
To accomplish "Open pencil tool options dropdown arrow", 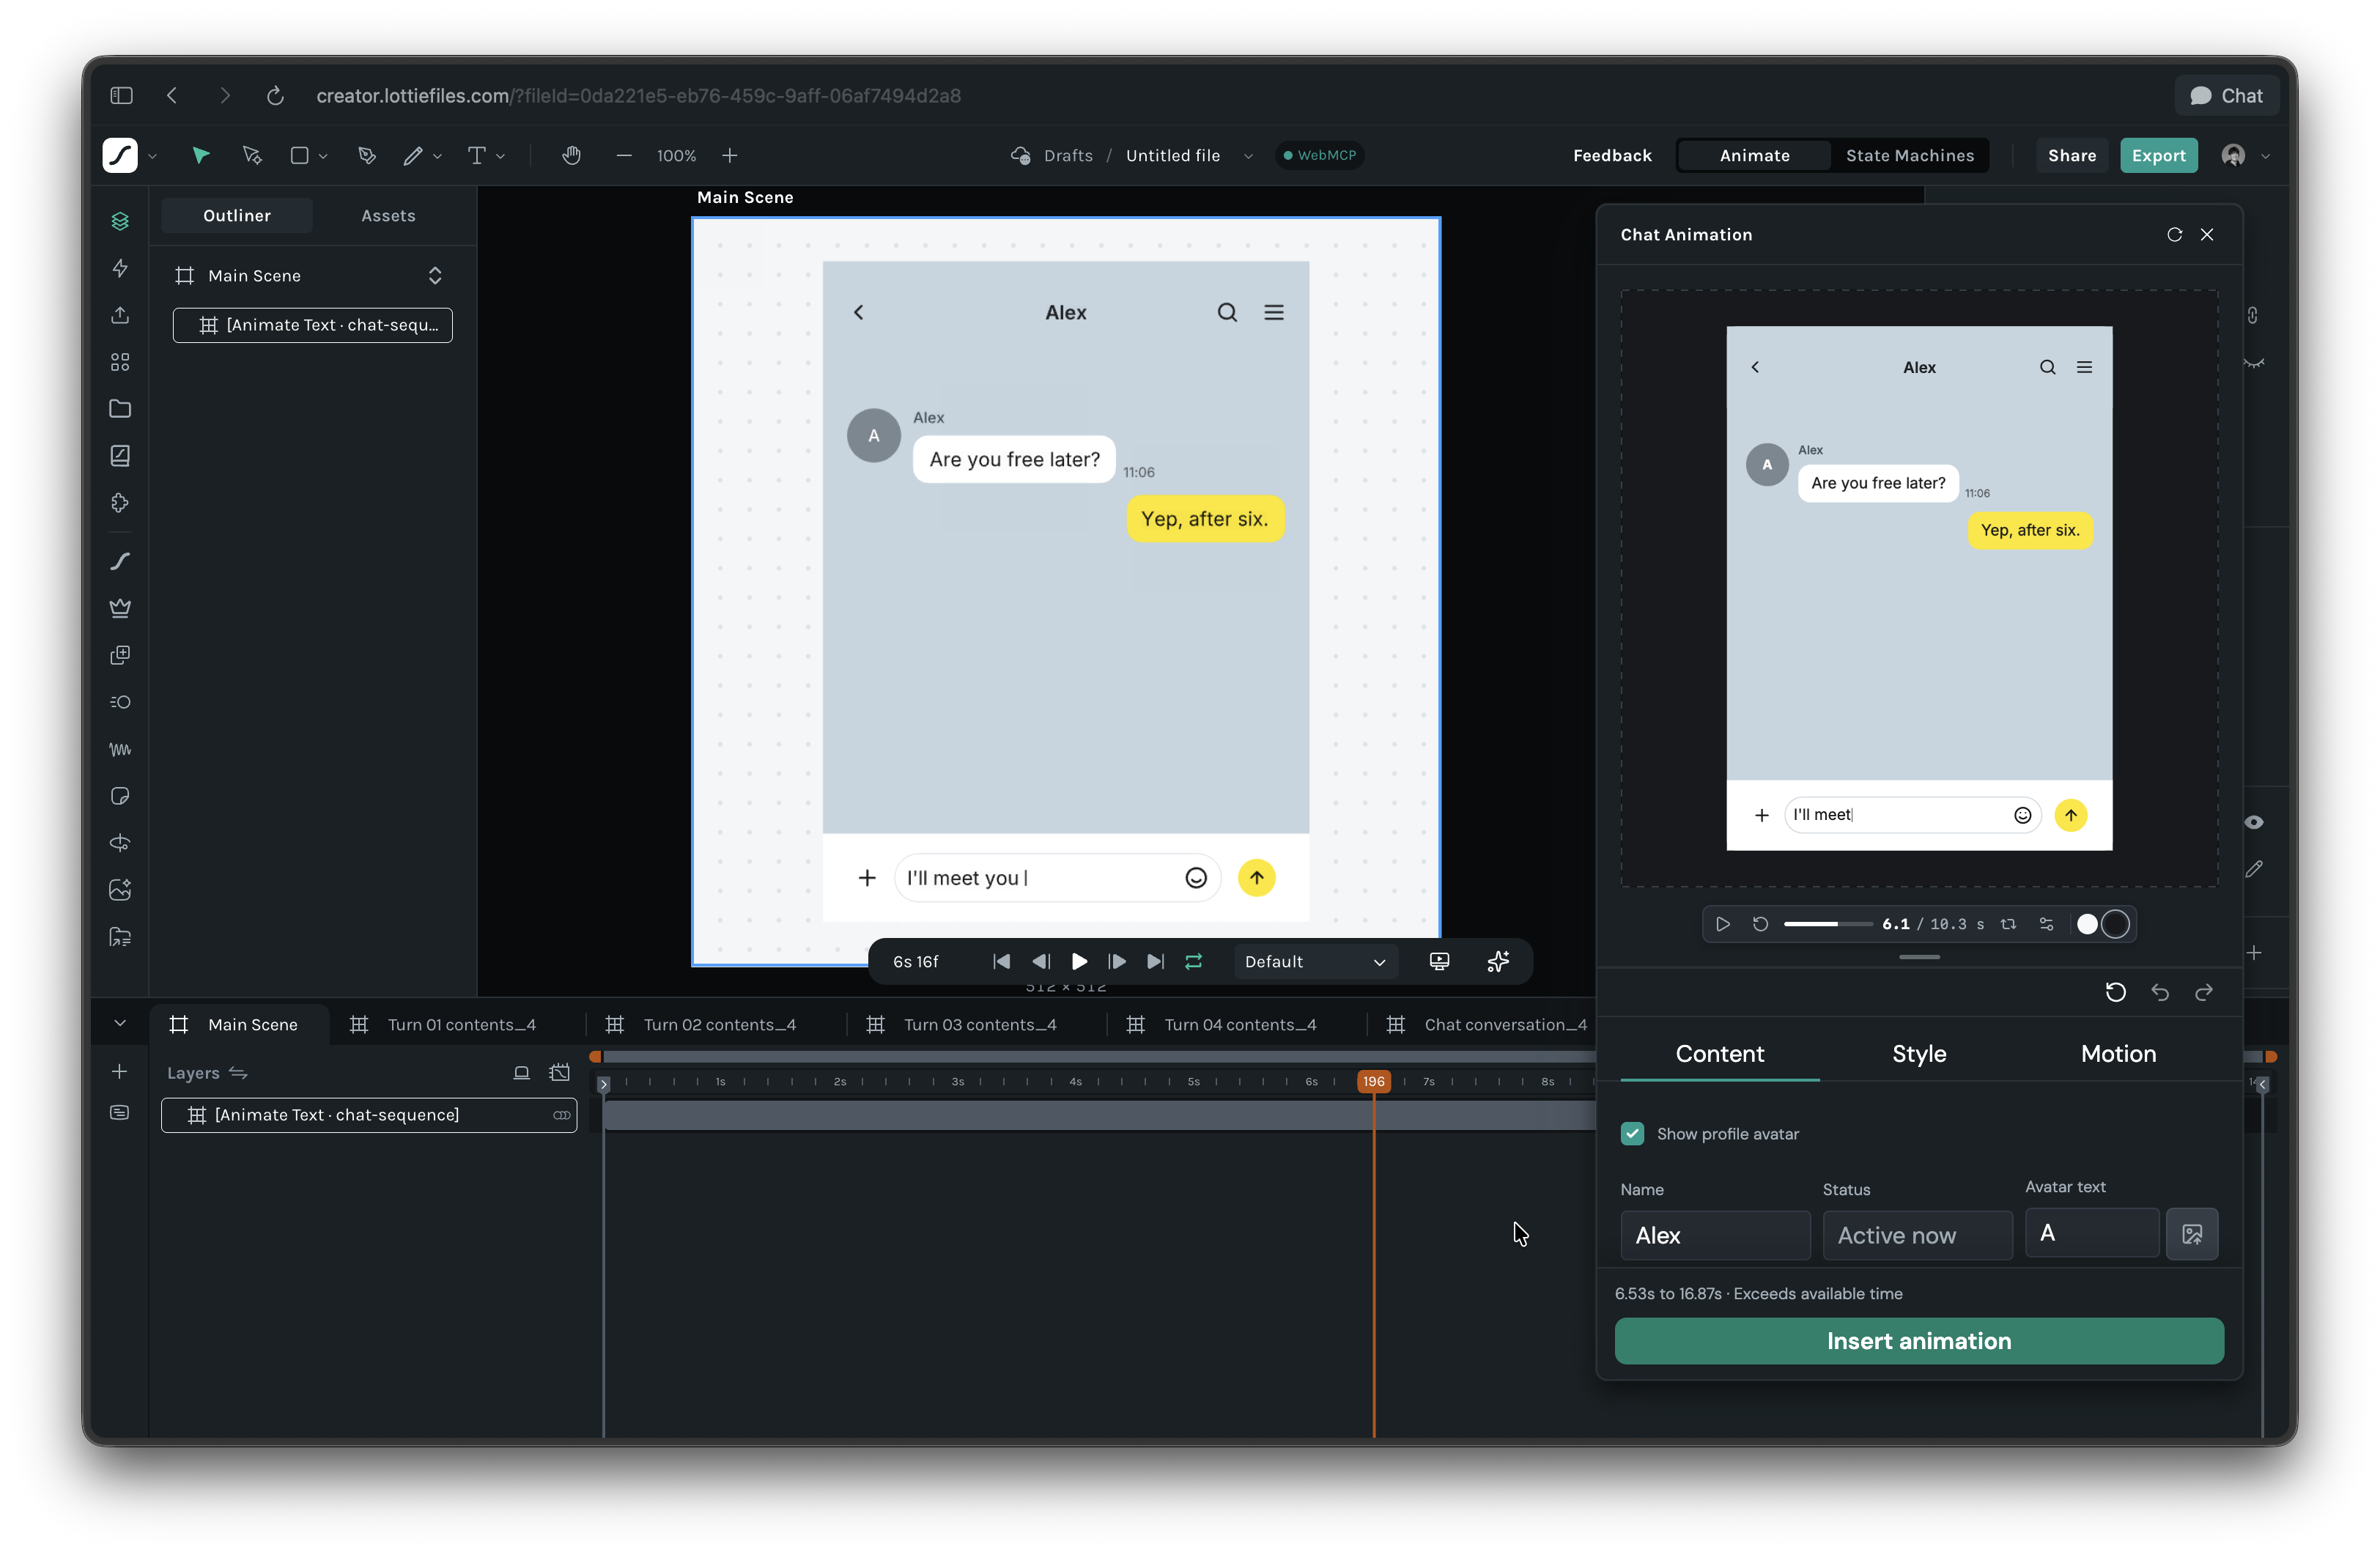I will [437, 156].
